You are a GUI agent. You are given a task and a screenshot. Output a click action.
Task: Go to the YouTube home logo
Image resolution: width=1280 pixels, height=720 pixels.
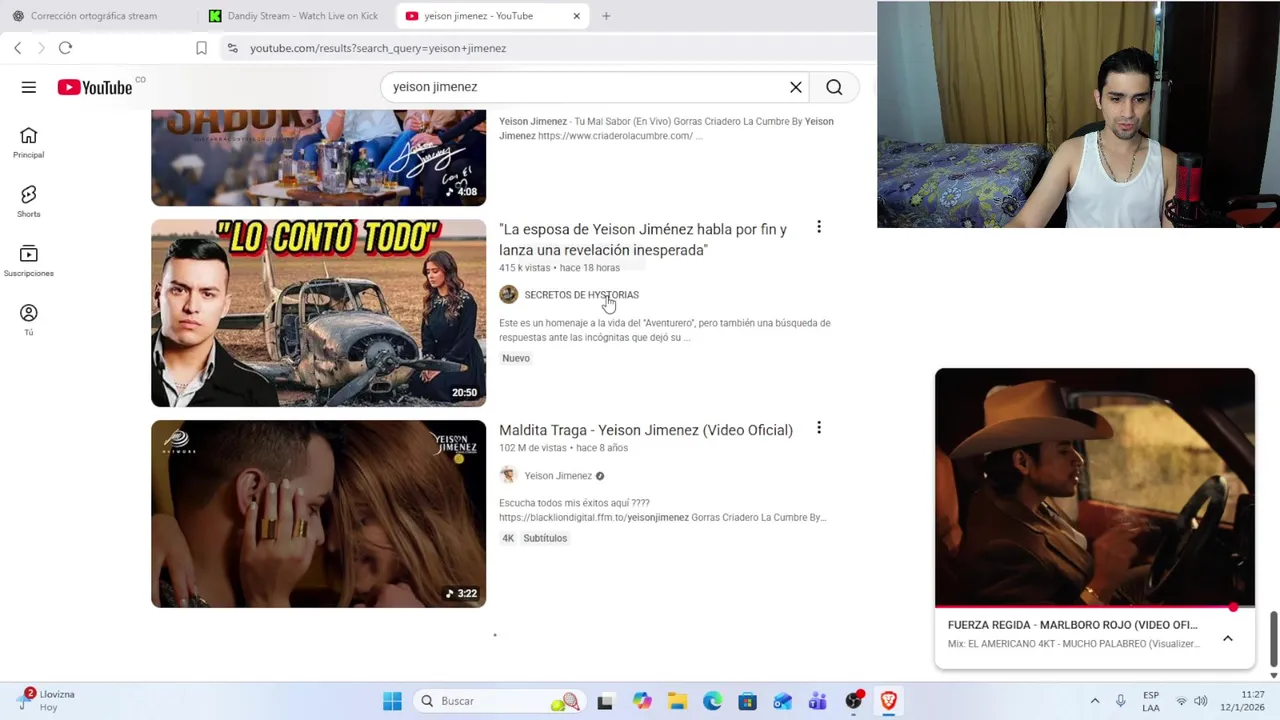pos(95,87)
